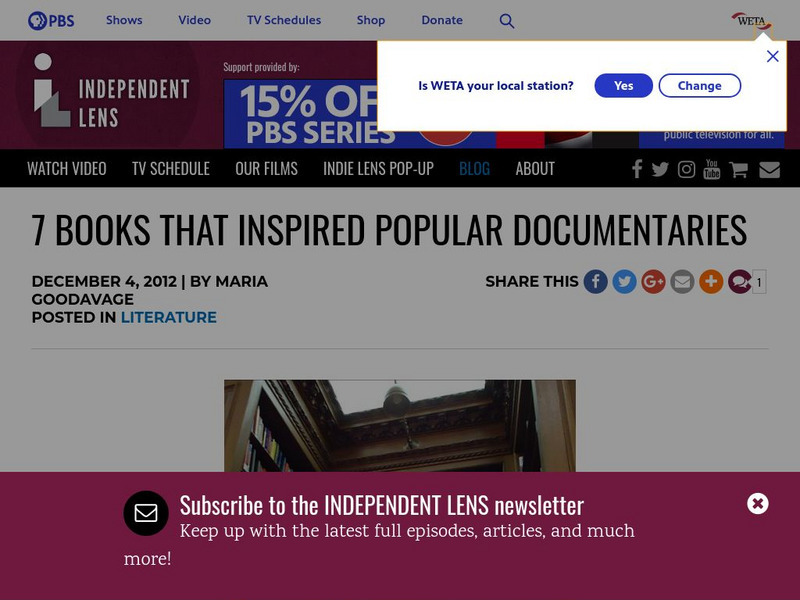Close the local station popup
This screenshot has width=800, height=600.
coord(772,56)
